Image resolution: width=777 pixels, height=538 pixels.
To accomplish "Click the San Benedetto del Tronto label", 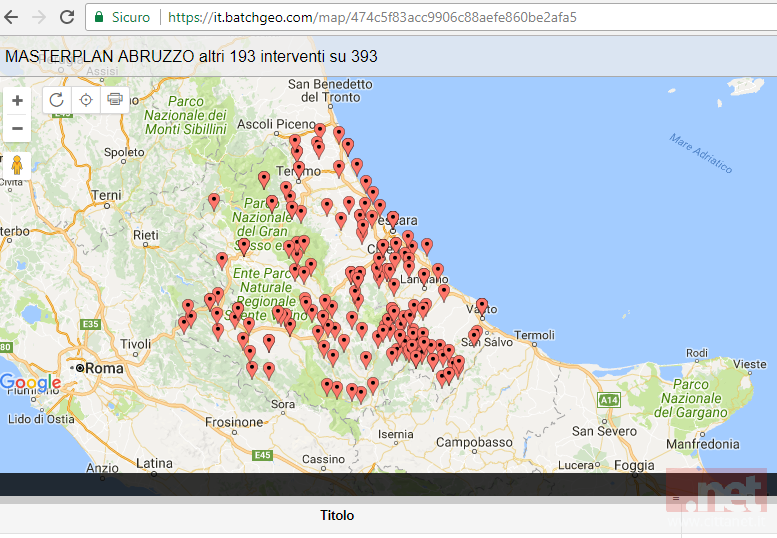I will [x=331, y=91].
